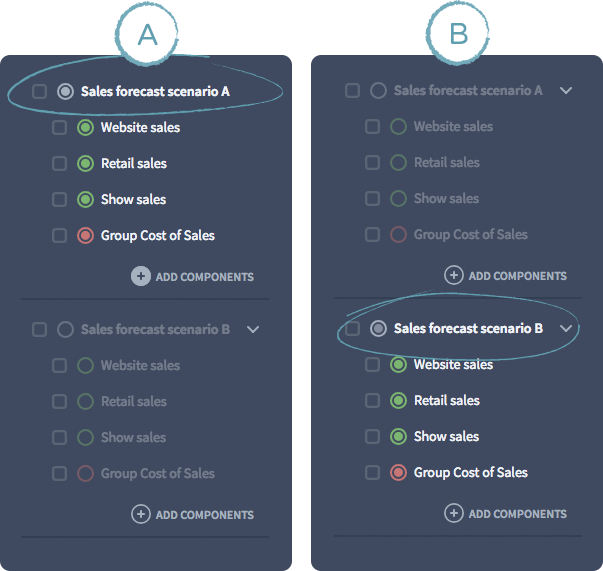Activate Sales forecast scenario A radio in panel B
Viewport: 603px width, 571px height.
(378, 91)
